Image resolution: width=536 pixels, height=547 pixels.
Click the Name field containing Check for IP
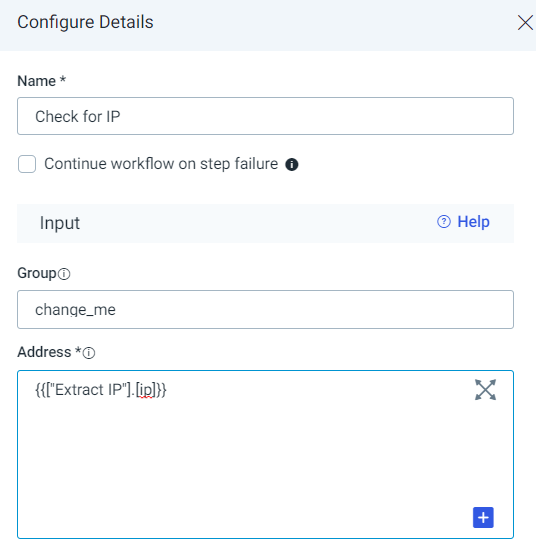point(265,116)
